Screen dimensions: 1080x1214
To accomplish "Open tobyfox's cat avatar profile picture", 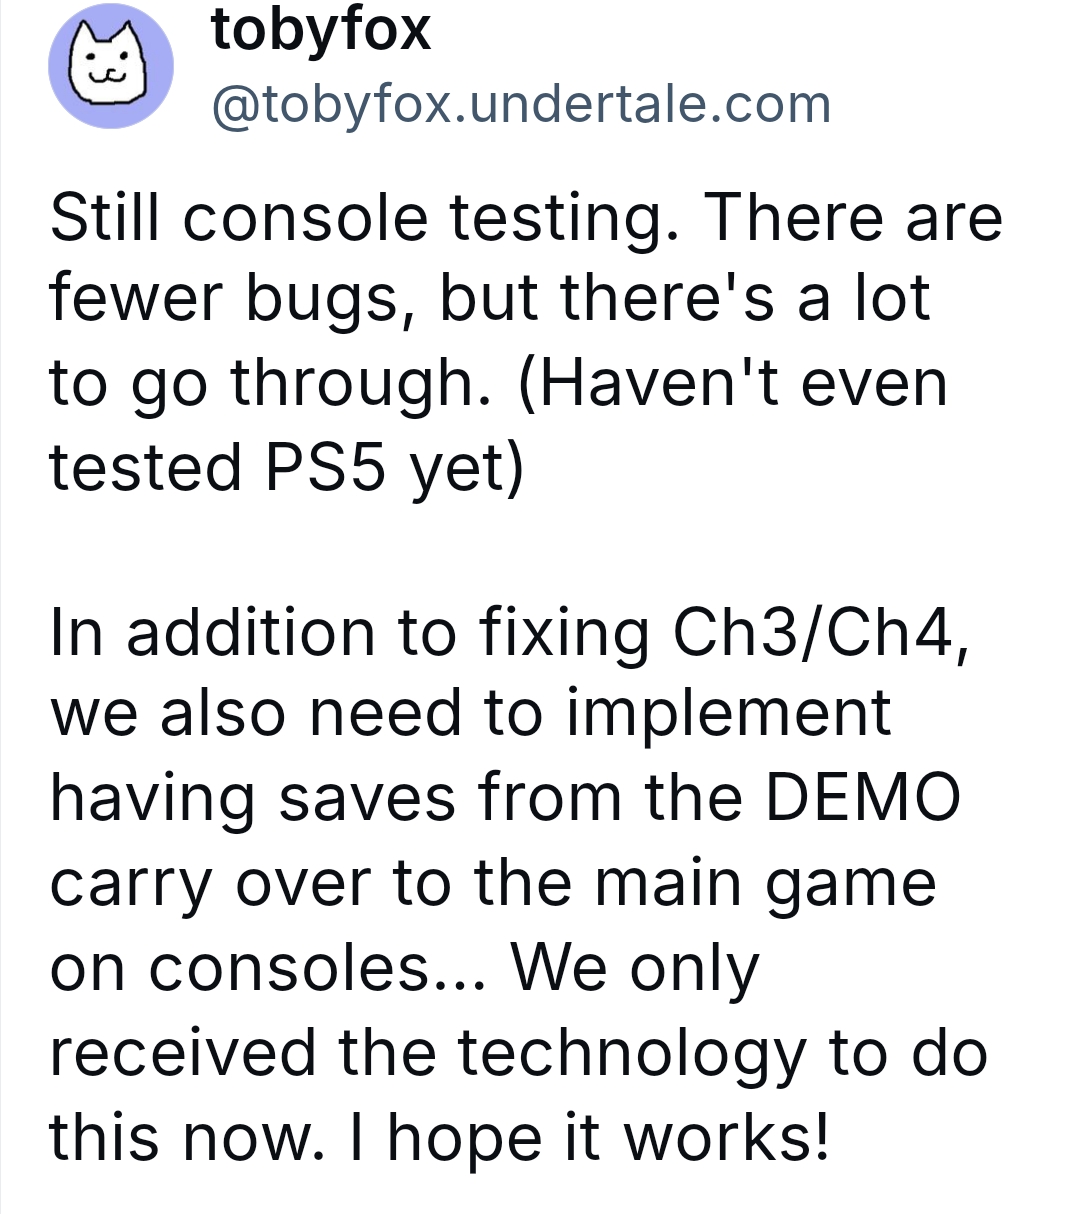I will click(x=111, y=66).
